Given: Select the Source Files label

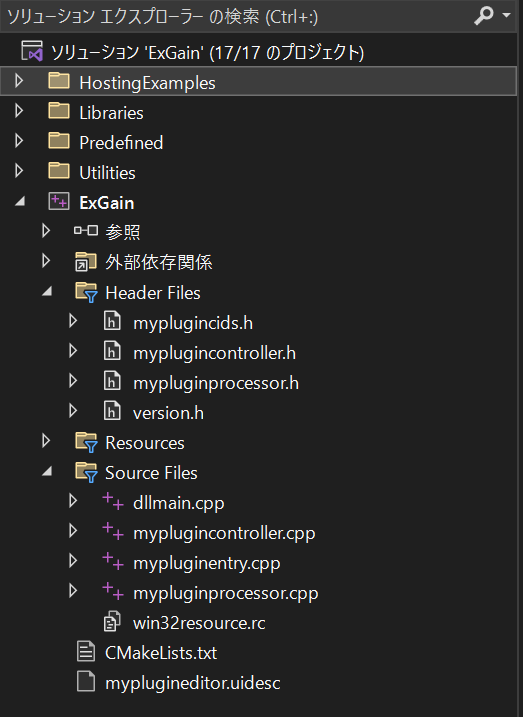Looking at the screenshot, I should (151, 473).
